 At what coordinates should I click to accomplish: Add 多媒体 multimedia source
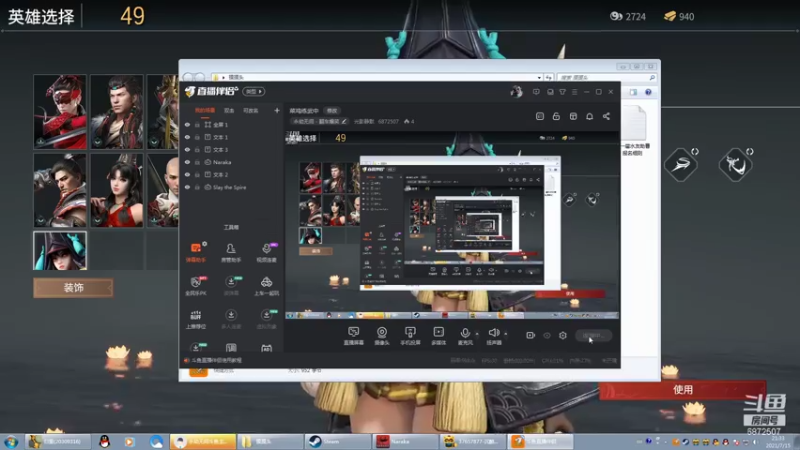438,336
